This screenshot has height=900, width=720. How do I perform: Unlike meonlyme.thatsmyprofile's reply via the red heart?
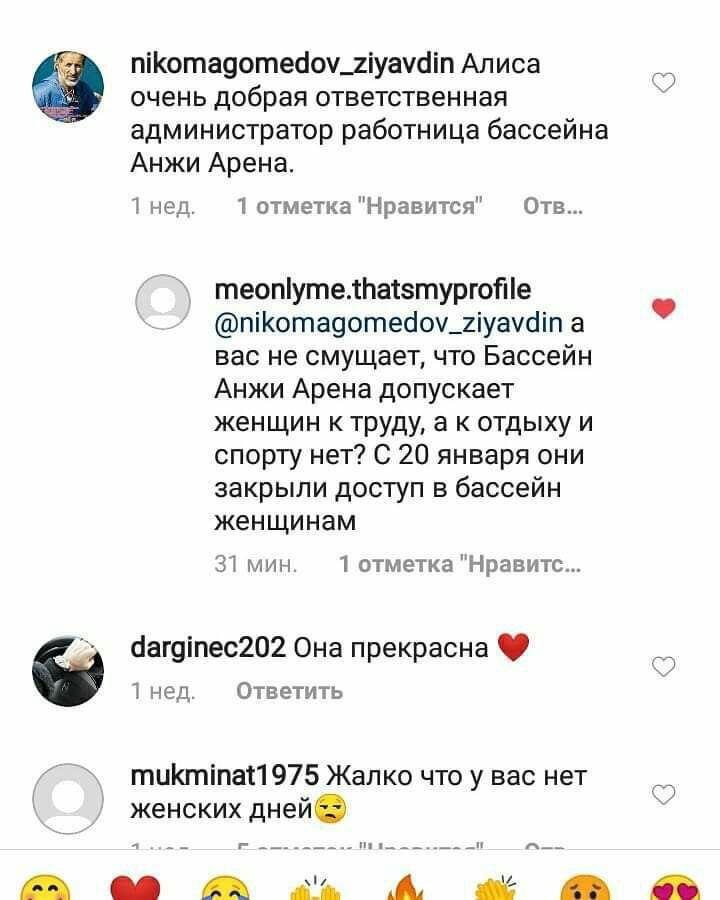coord(664,309)
